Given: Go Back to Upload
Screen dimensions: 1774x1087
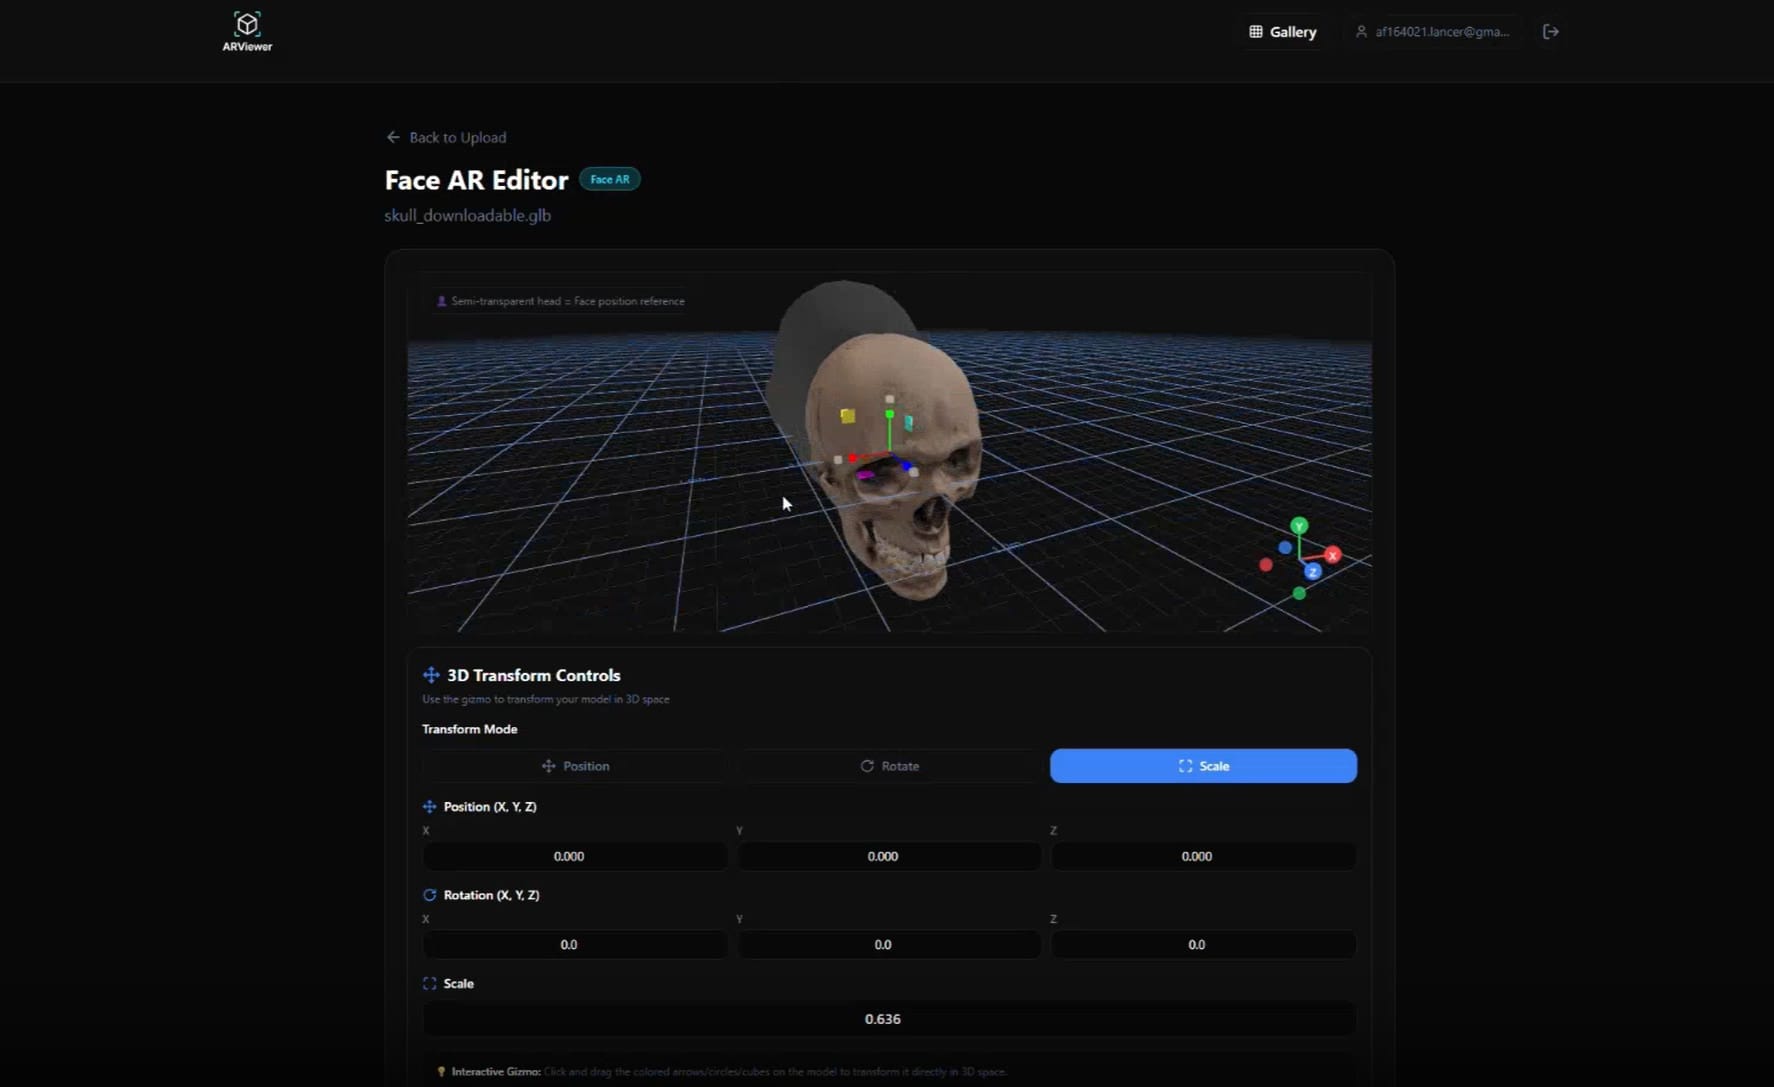Looking at the screenshot, I should (x=446, y=137).
